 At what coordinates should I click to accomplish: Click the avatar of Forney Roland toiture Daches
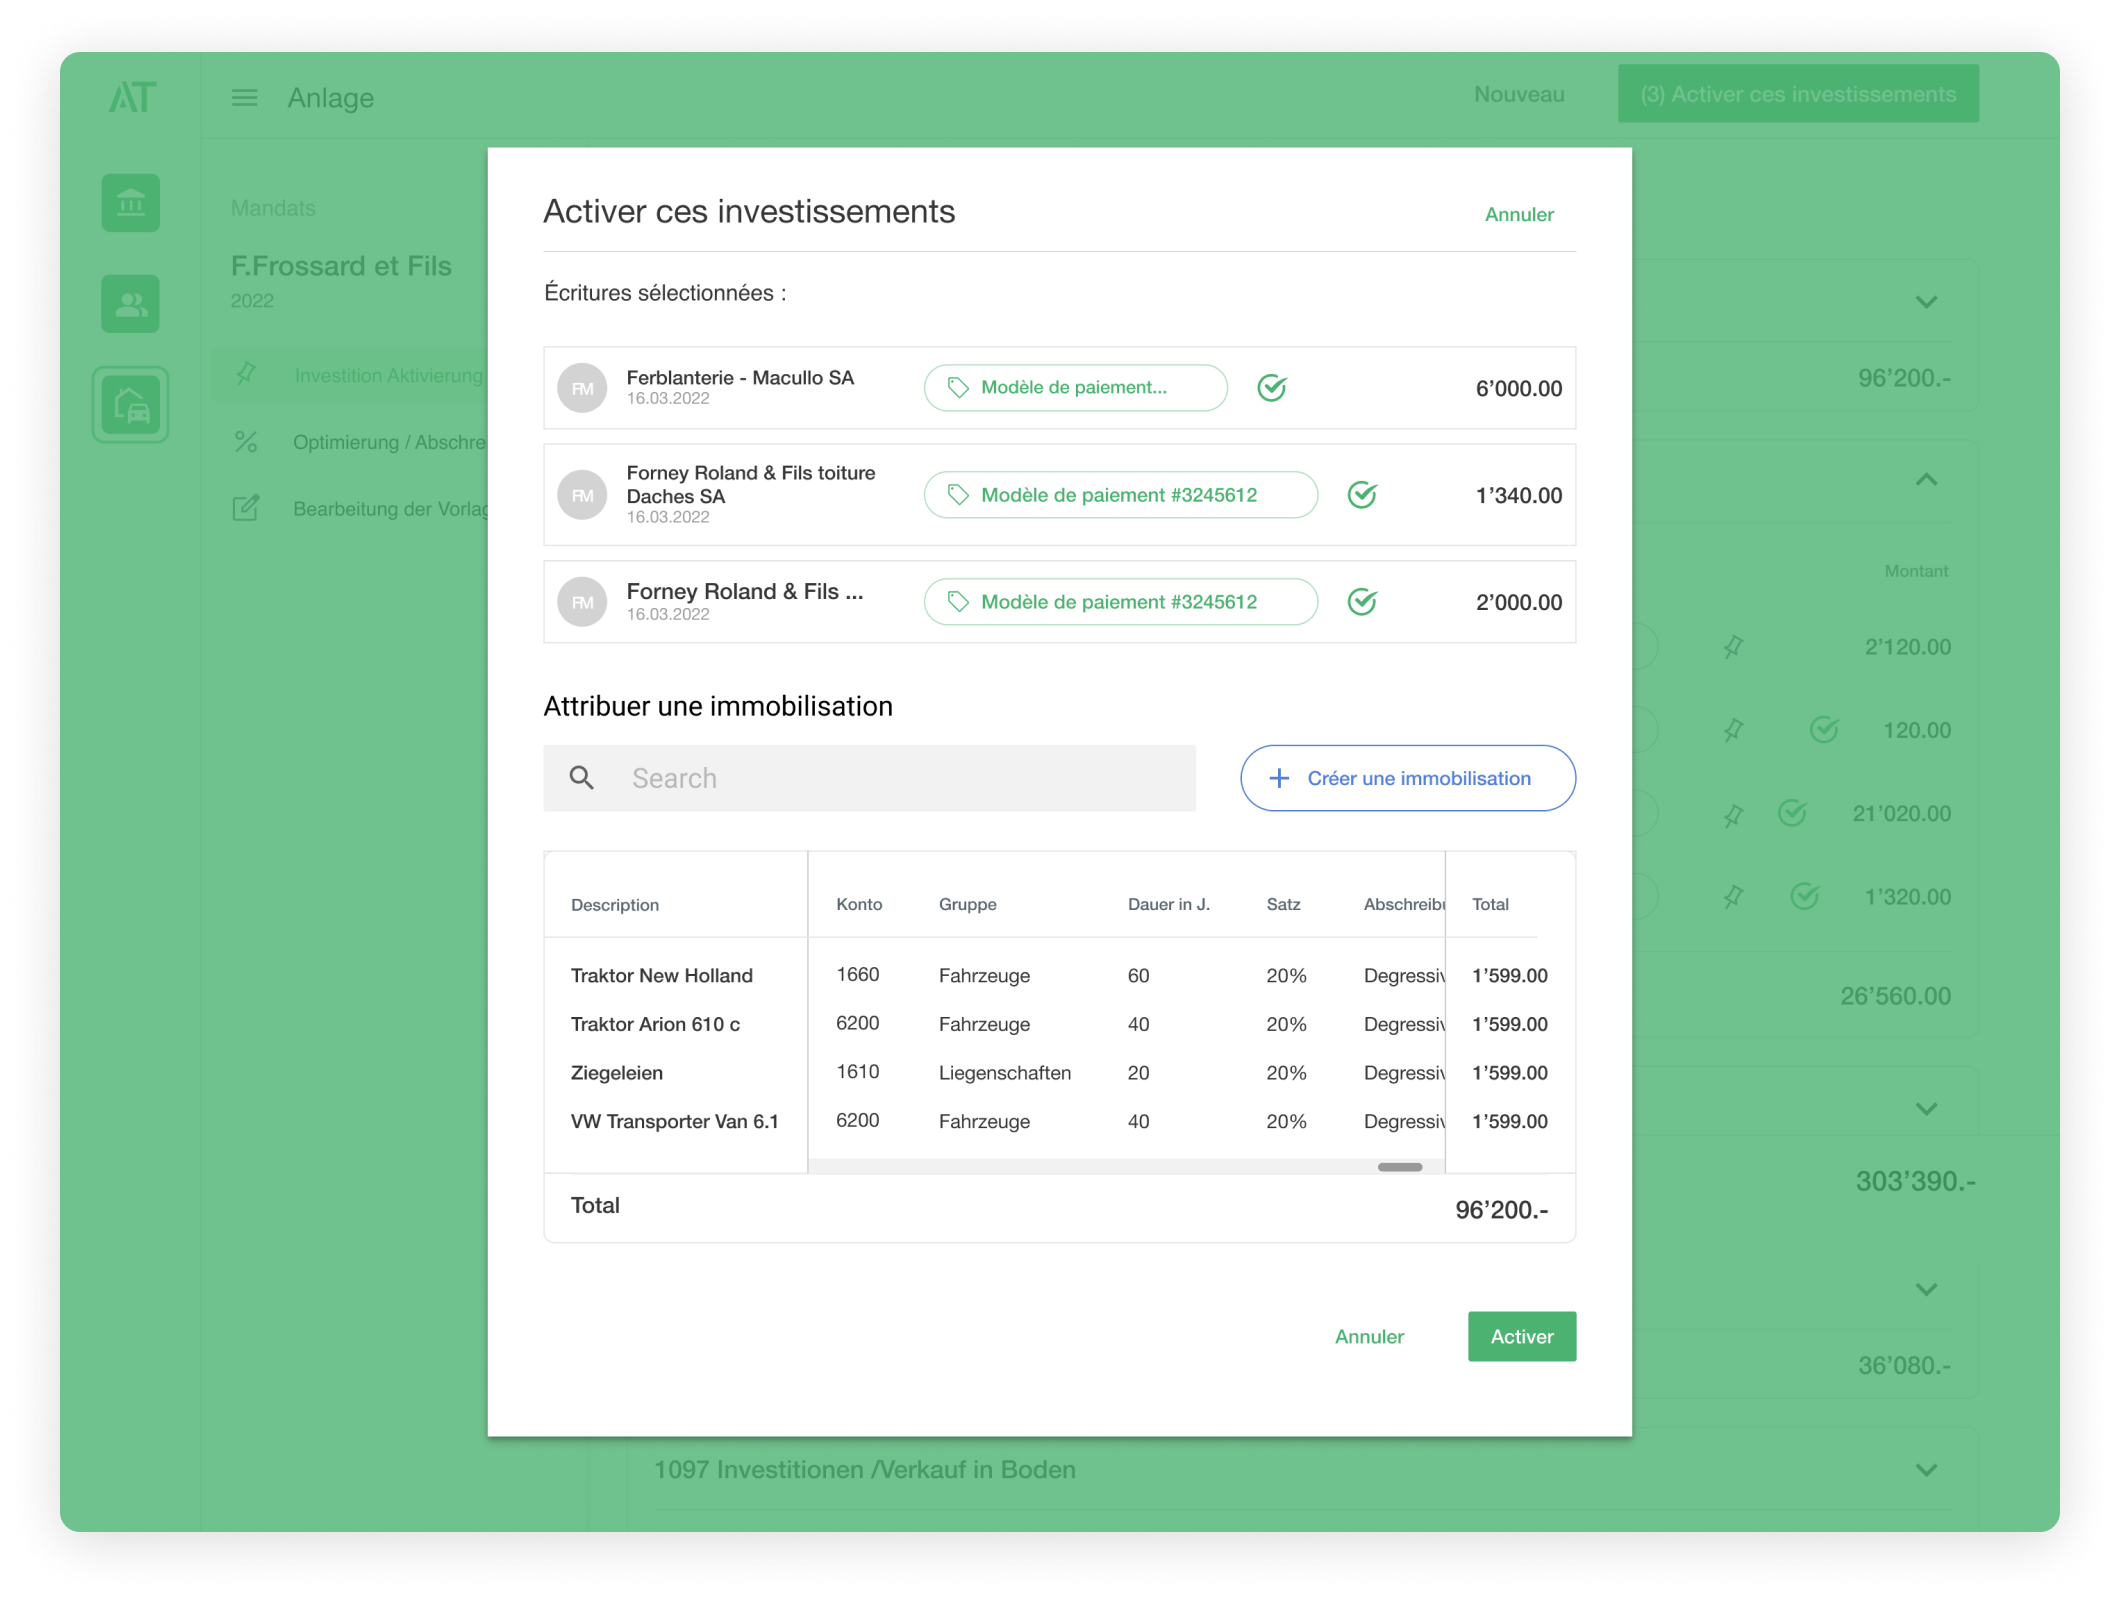coord(582,495)
